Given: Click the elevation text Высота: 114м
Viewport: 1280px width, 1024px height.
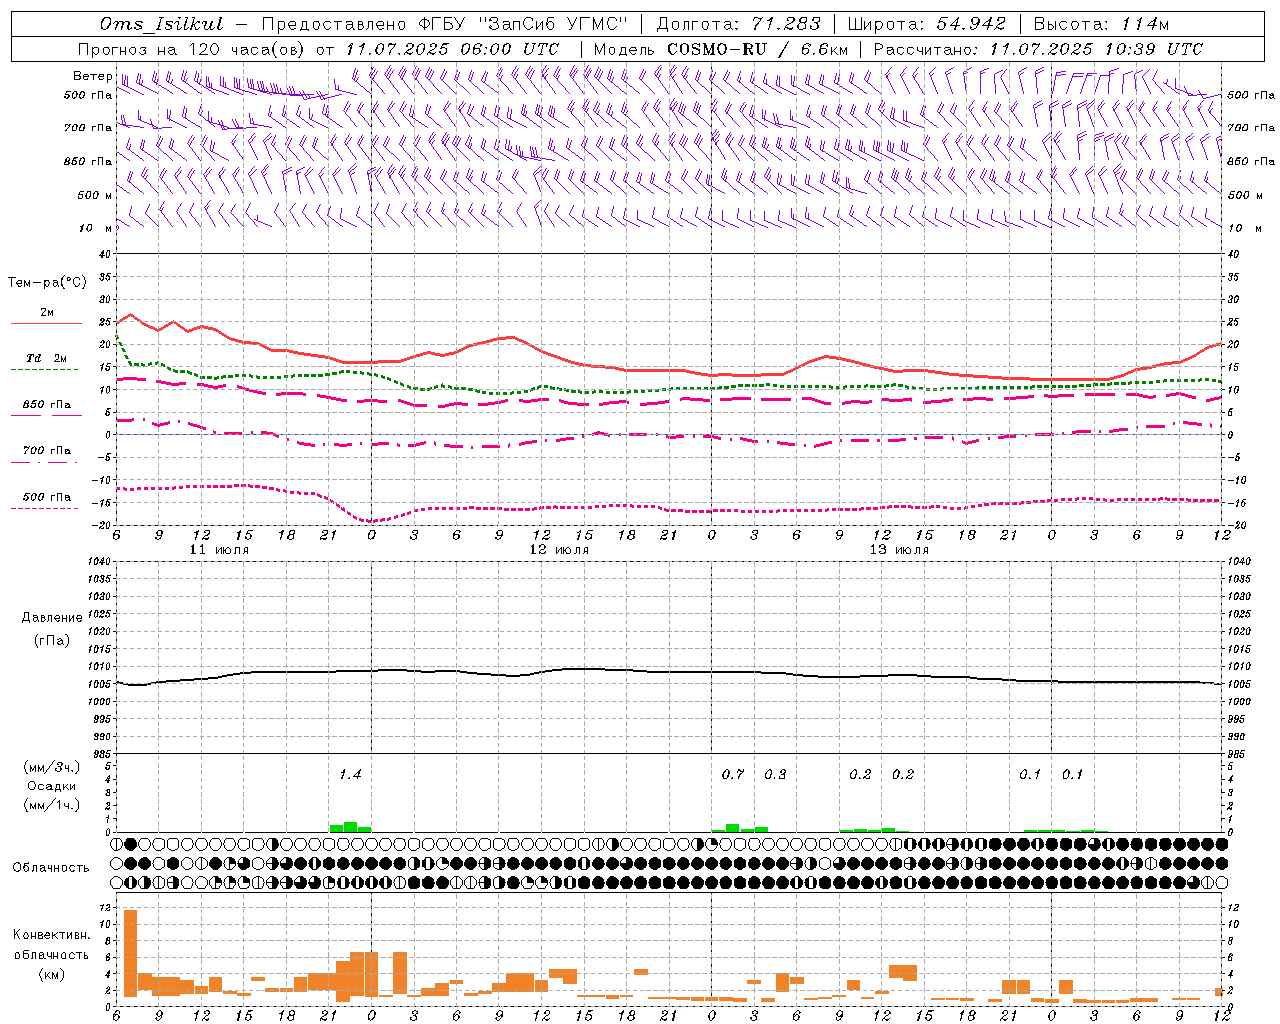Looking at the screenshot, I should coord(1101,24).
